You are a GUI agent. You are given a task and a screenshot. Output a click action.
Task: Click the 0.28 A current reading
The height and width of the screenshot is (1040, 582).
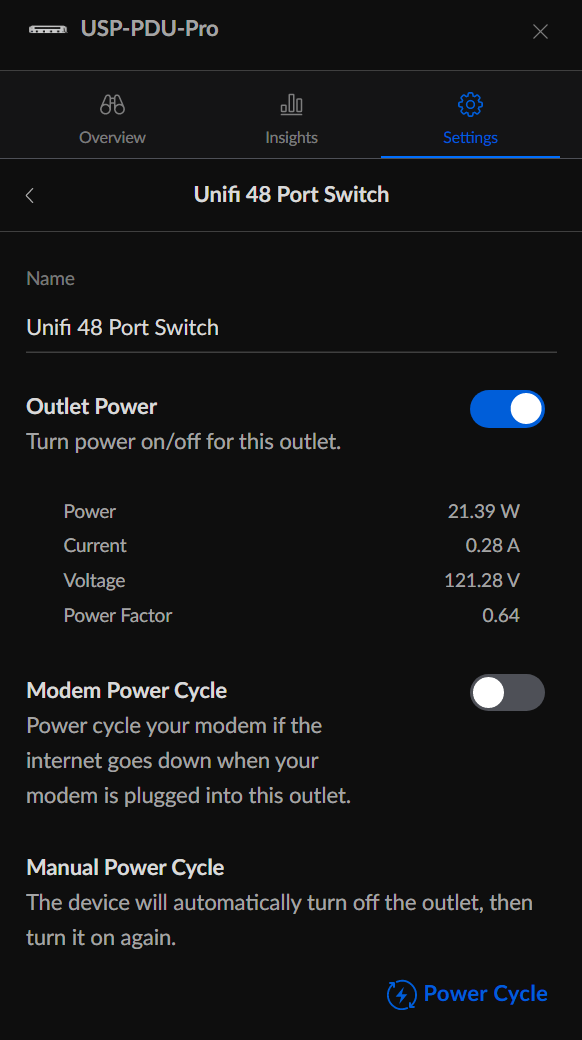pos(492,546)
